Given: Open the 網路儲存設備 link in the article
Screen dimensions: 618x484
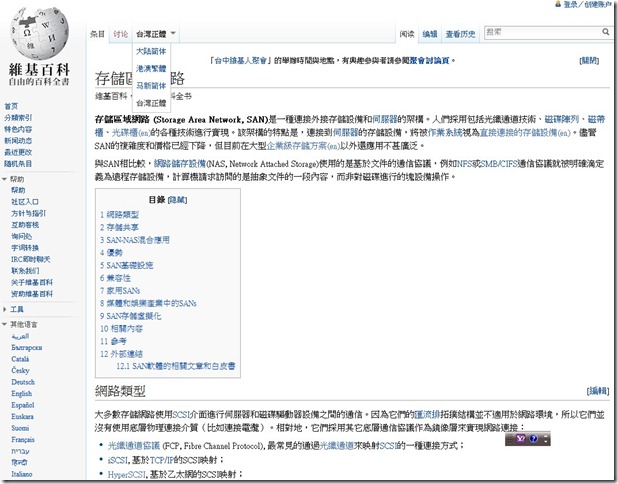Looking at the screenshot, I should [x=180, y=164].
